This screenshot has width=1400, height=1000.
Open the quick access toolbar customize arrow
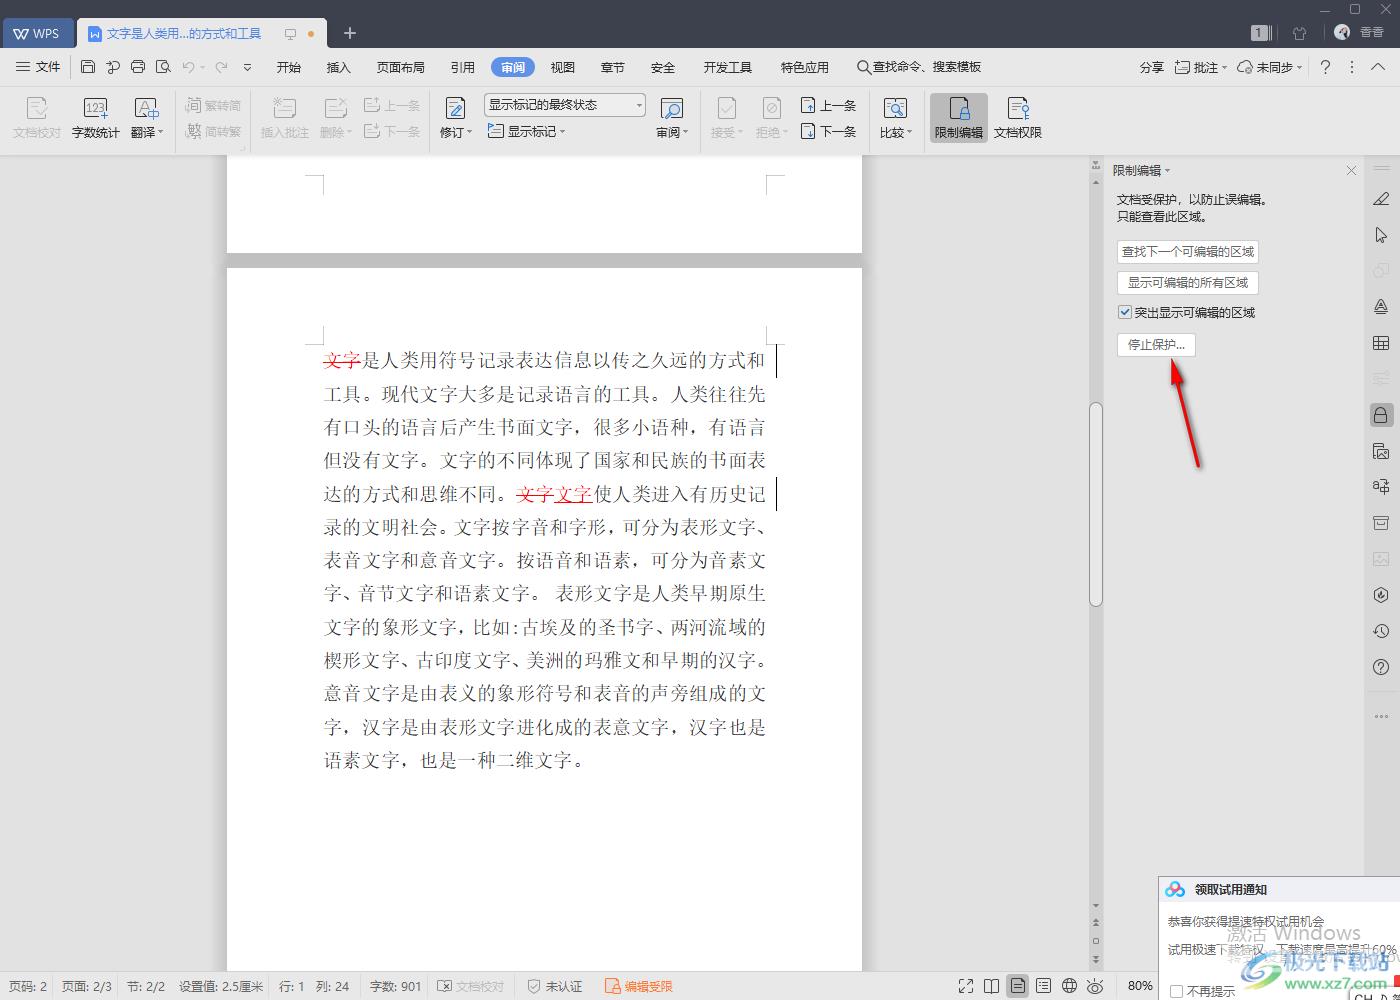coord(247,67)
